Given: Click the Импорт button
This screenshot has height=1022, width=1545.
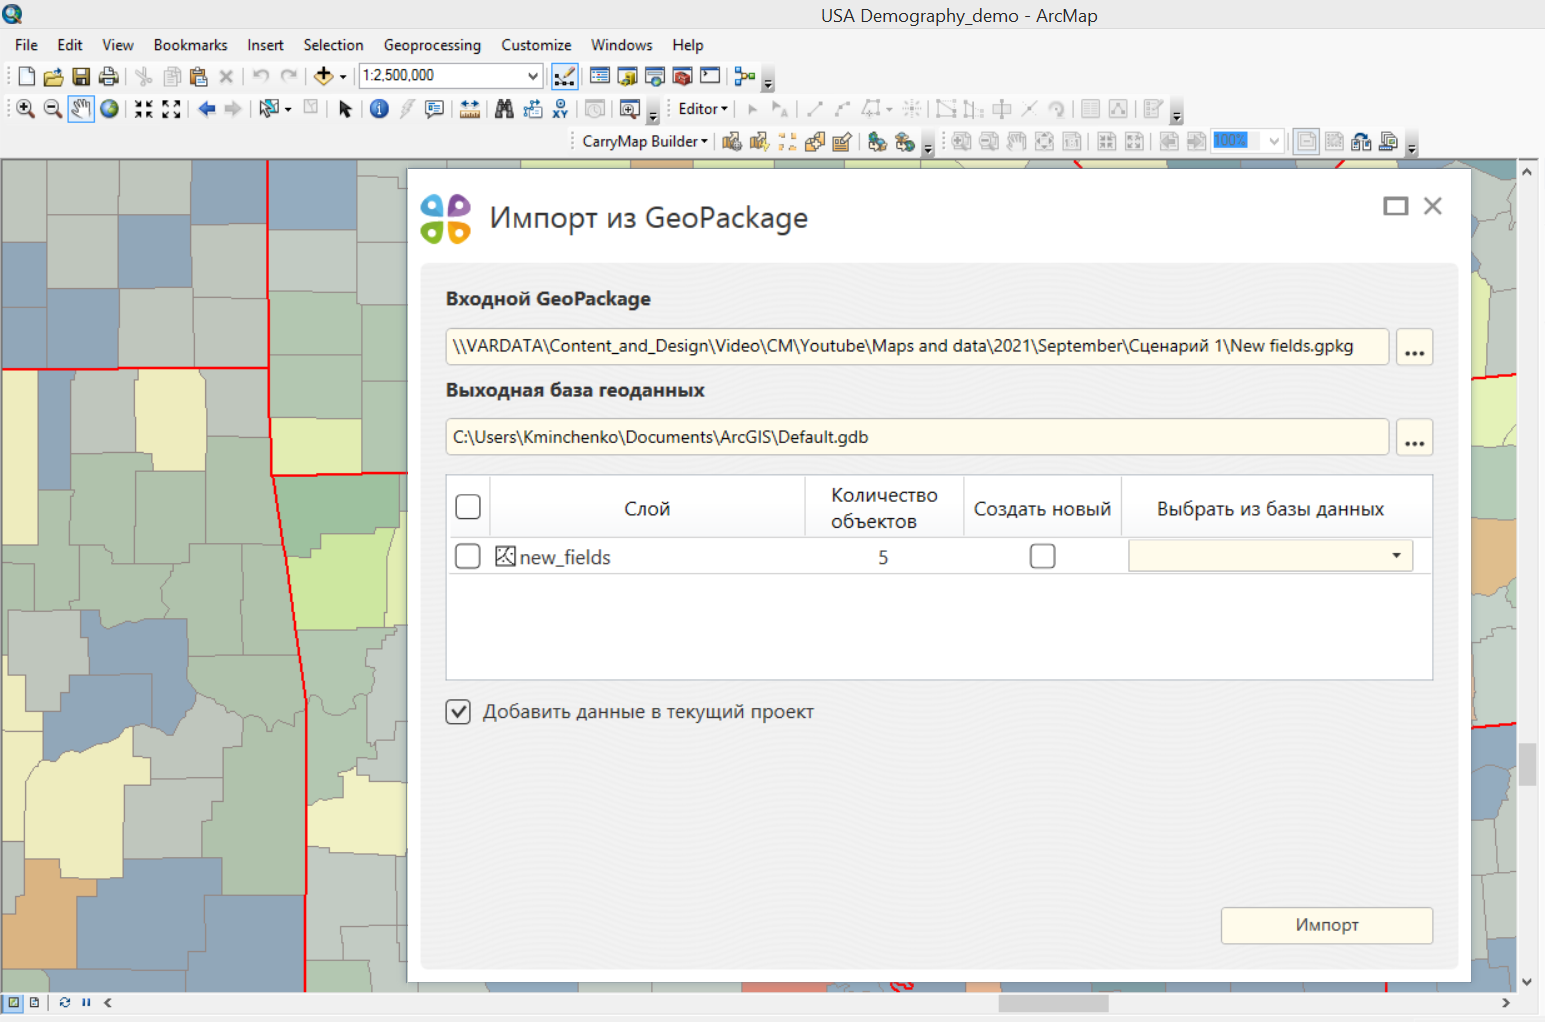Looking at the screenshot, I should (1327, 925).
